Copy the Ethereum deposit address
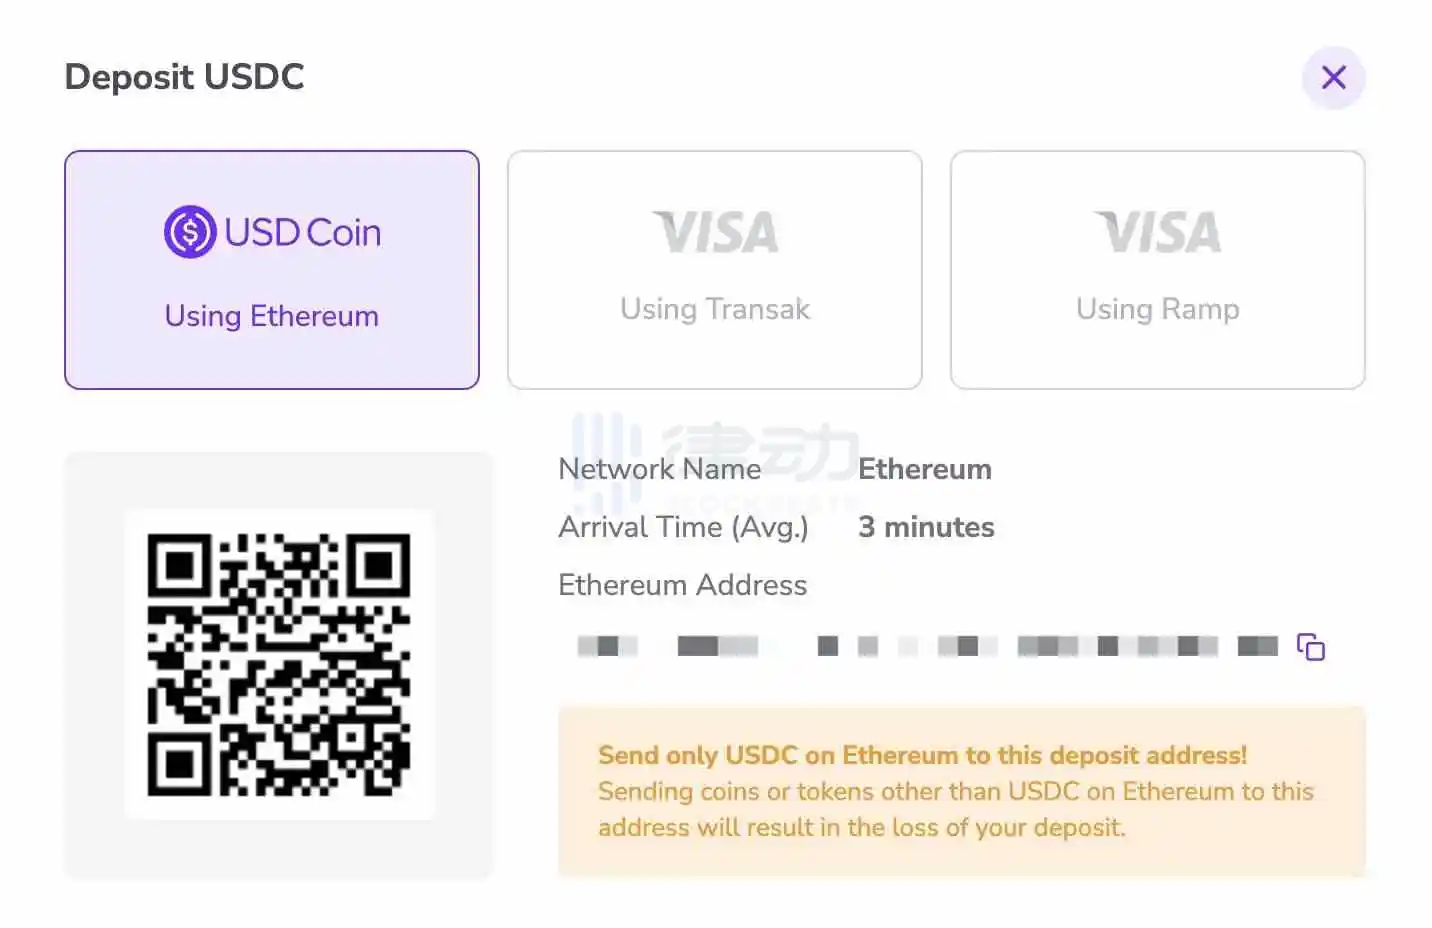Viewport: 1432px width, 928px height. 1310,647
